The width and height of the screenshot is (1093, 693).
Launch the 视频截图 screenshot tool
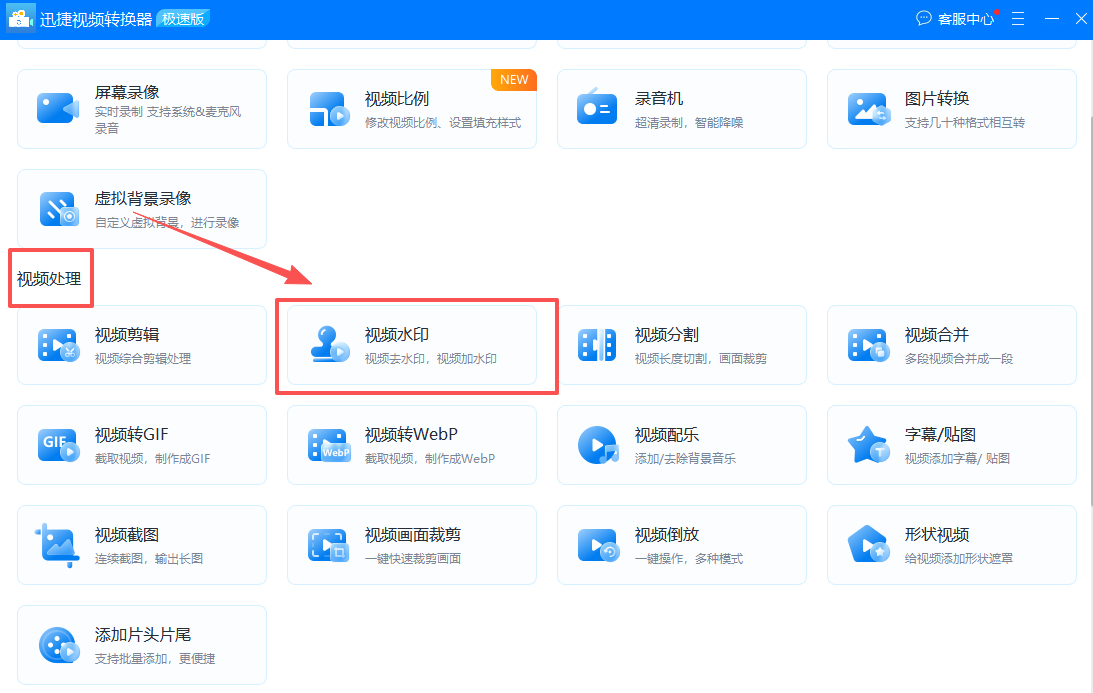141,544
